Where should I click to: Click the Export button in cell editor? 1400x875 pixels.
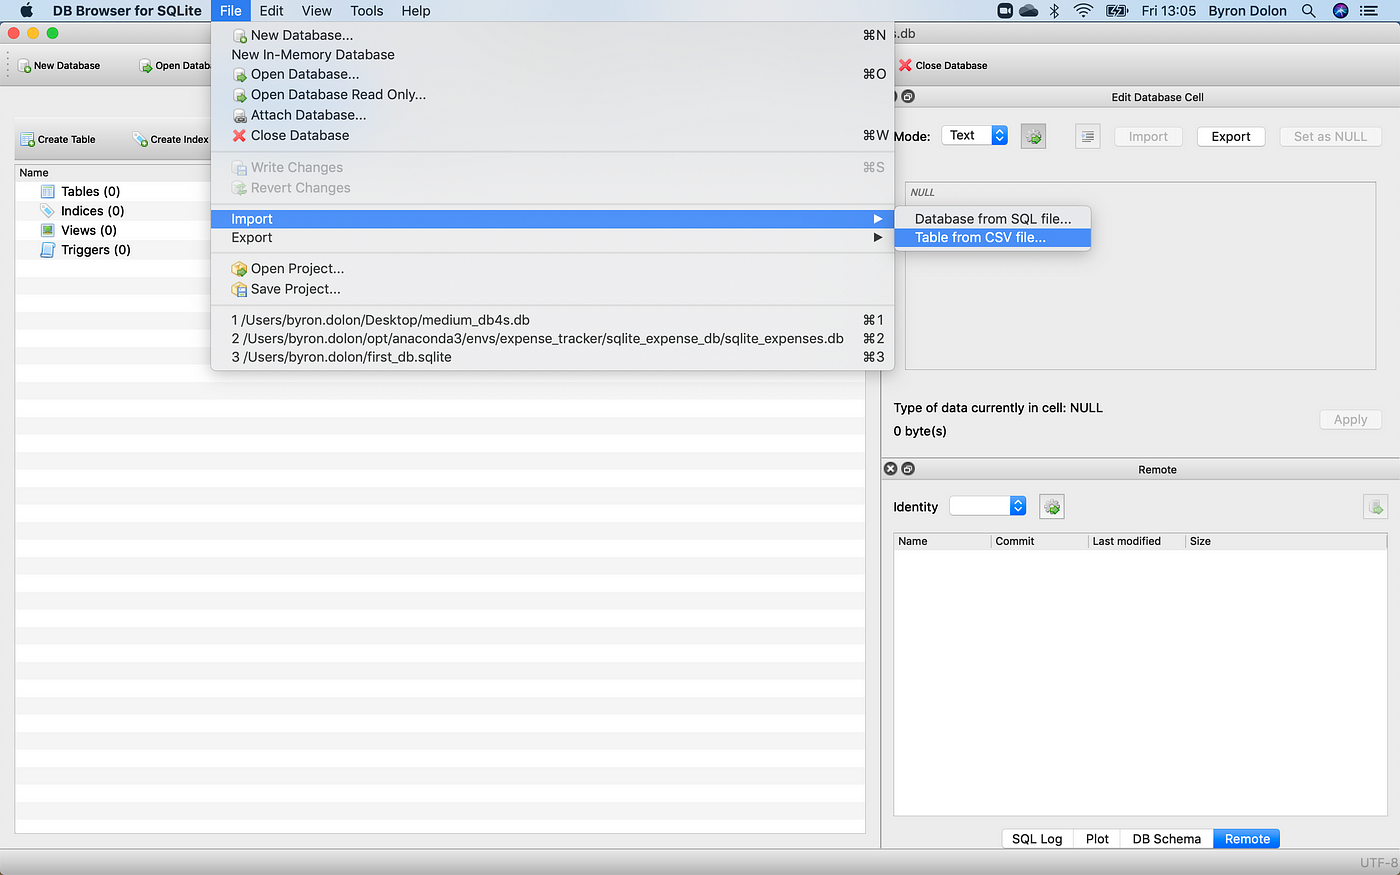[1231, 137]
